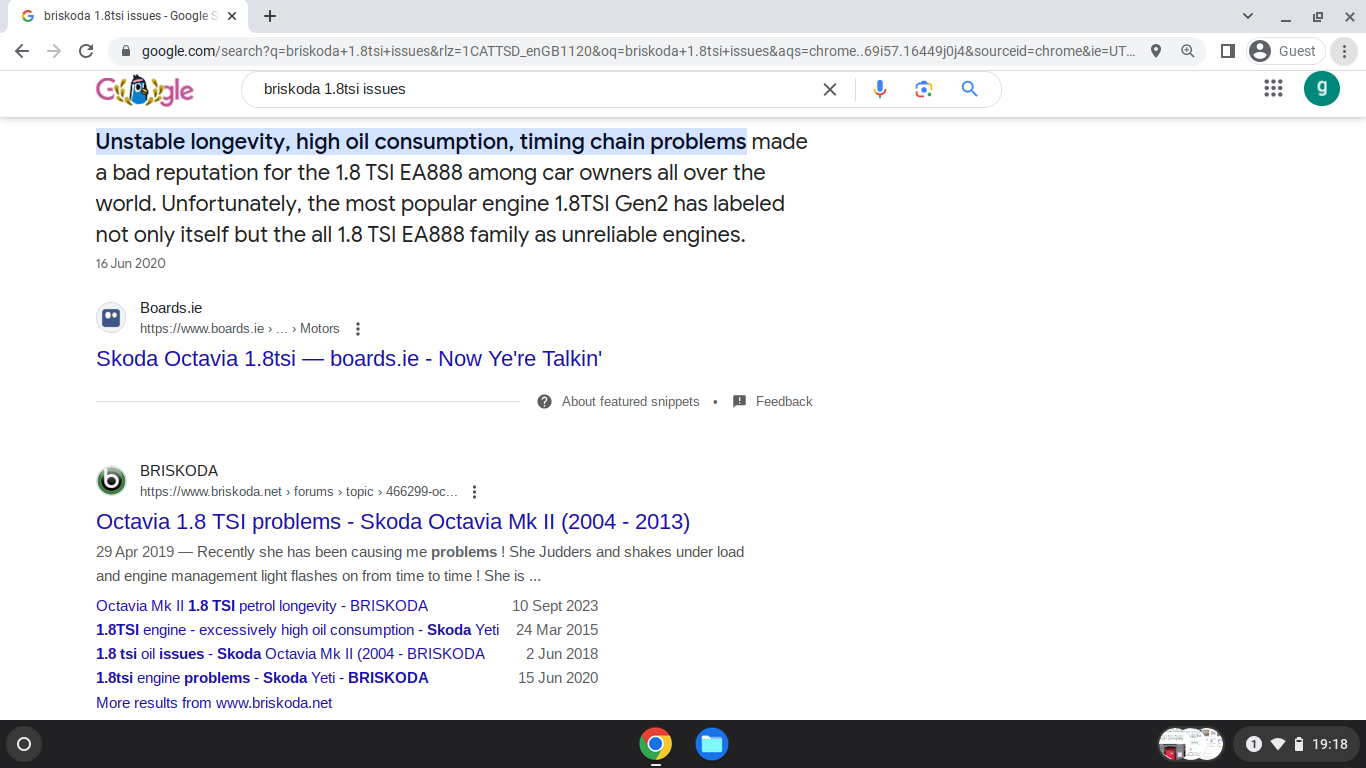Click the browser address bar URL
The image size is (1366, 768).
(638, 51)
